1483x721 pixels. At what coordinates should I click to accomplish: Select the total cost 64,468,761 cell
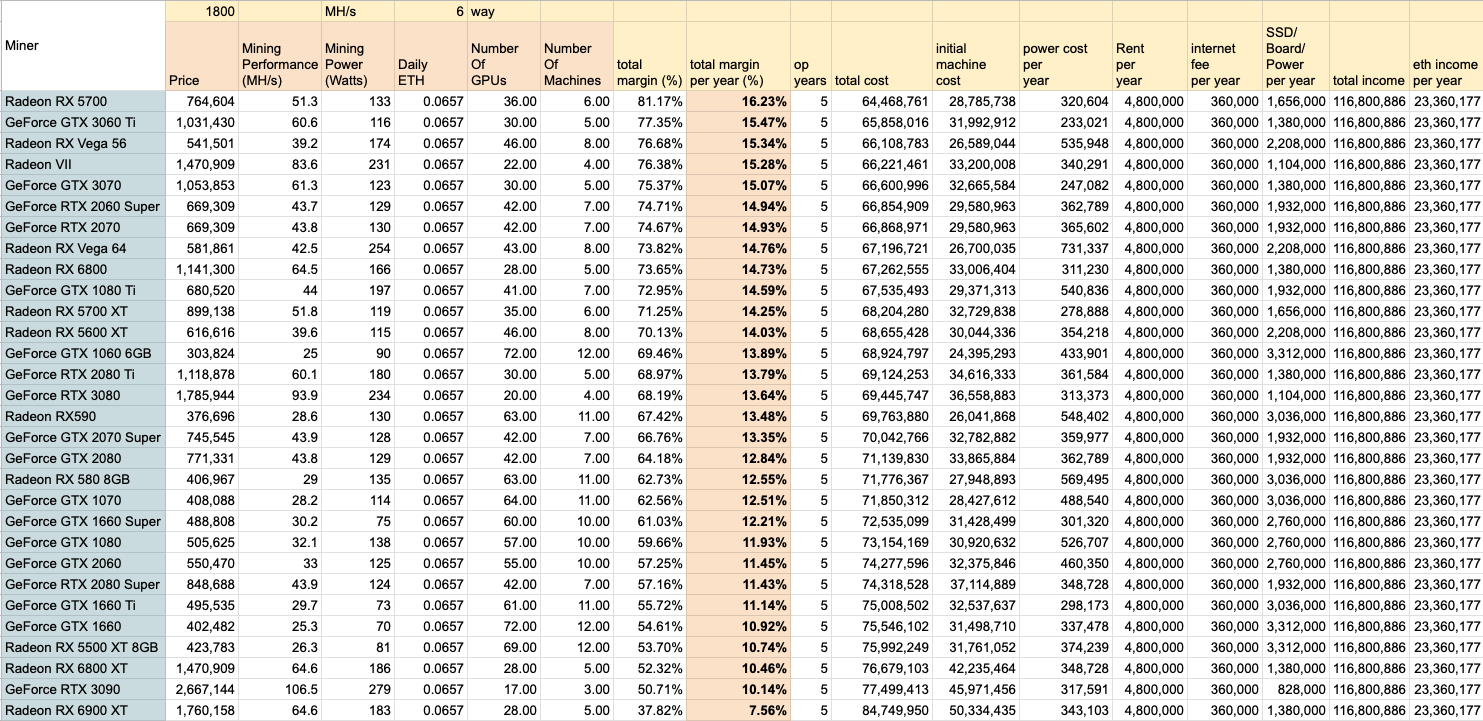(x=881, y=101)
